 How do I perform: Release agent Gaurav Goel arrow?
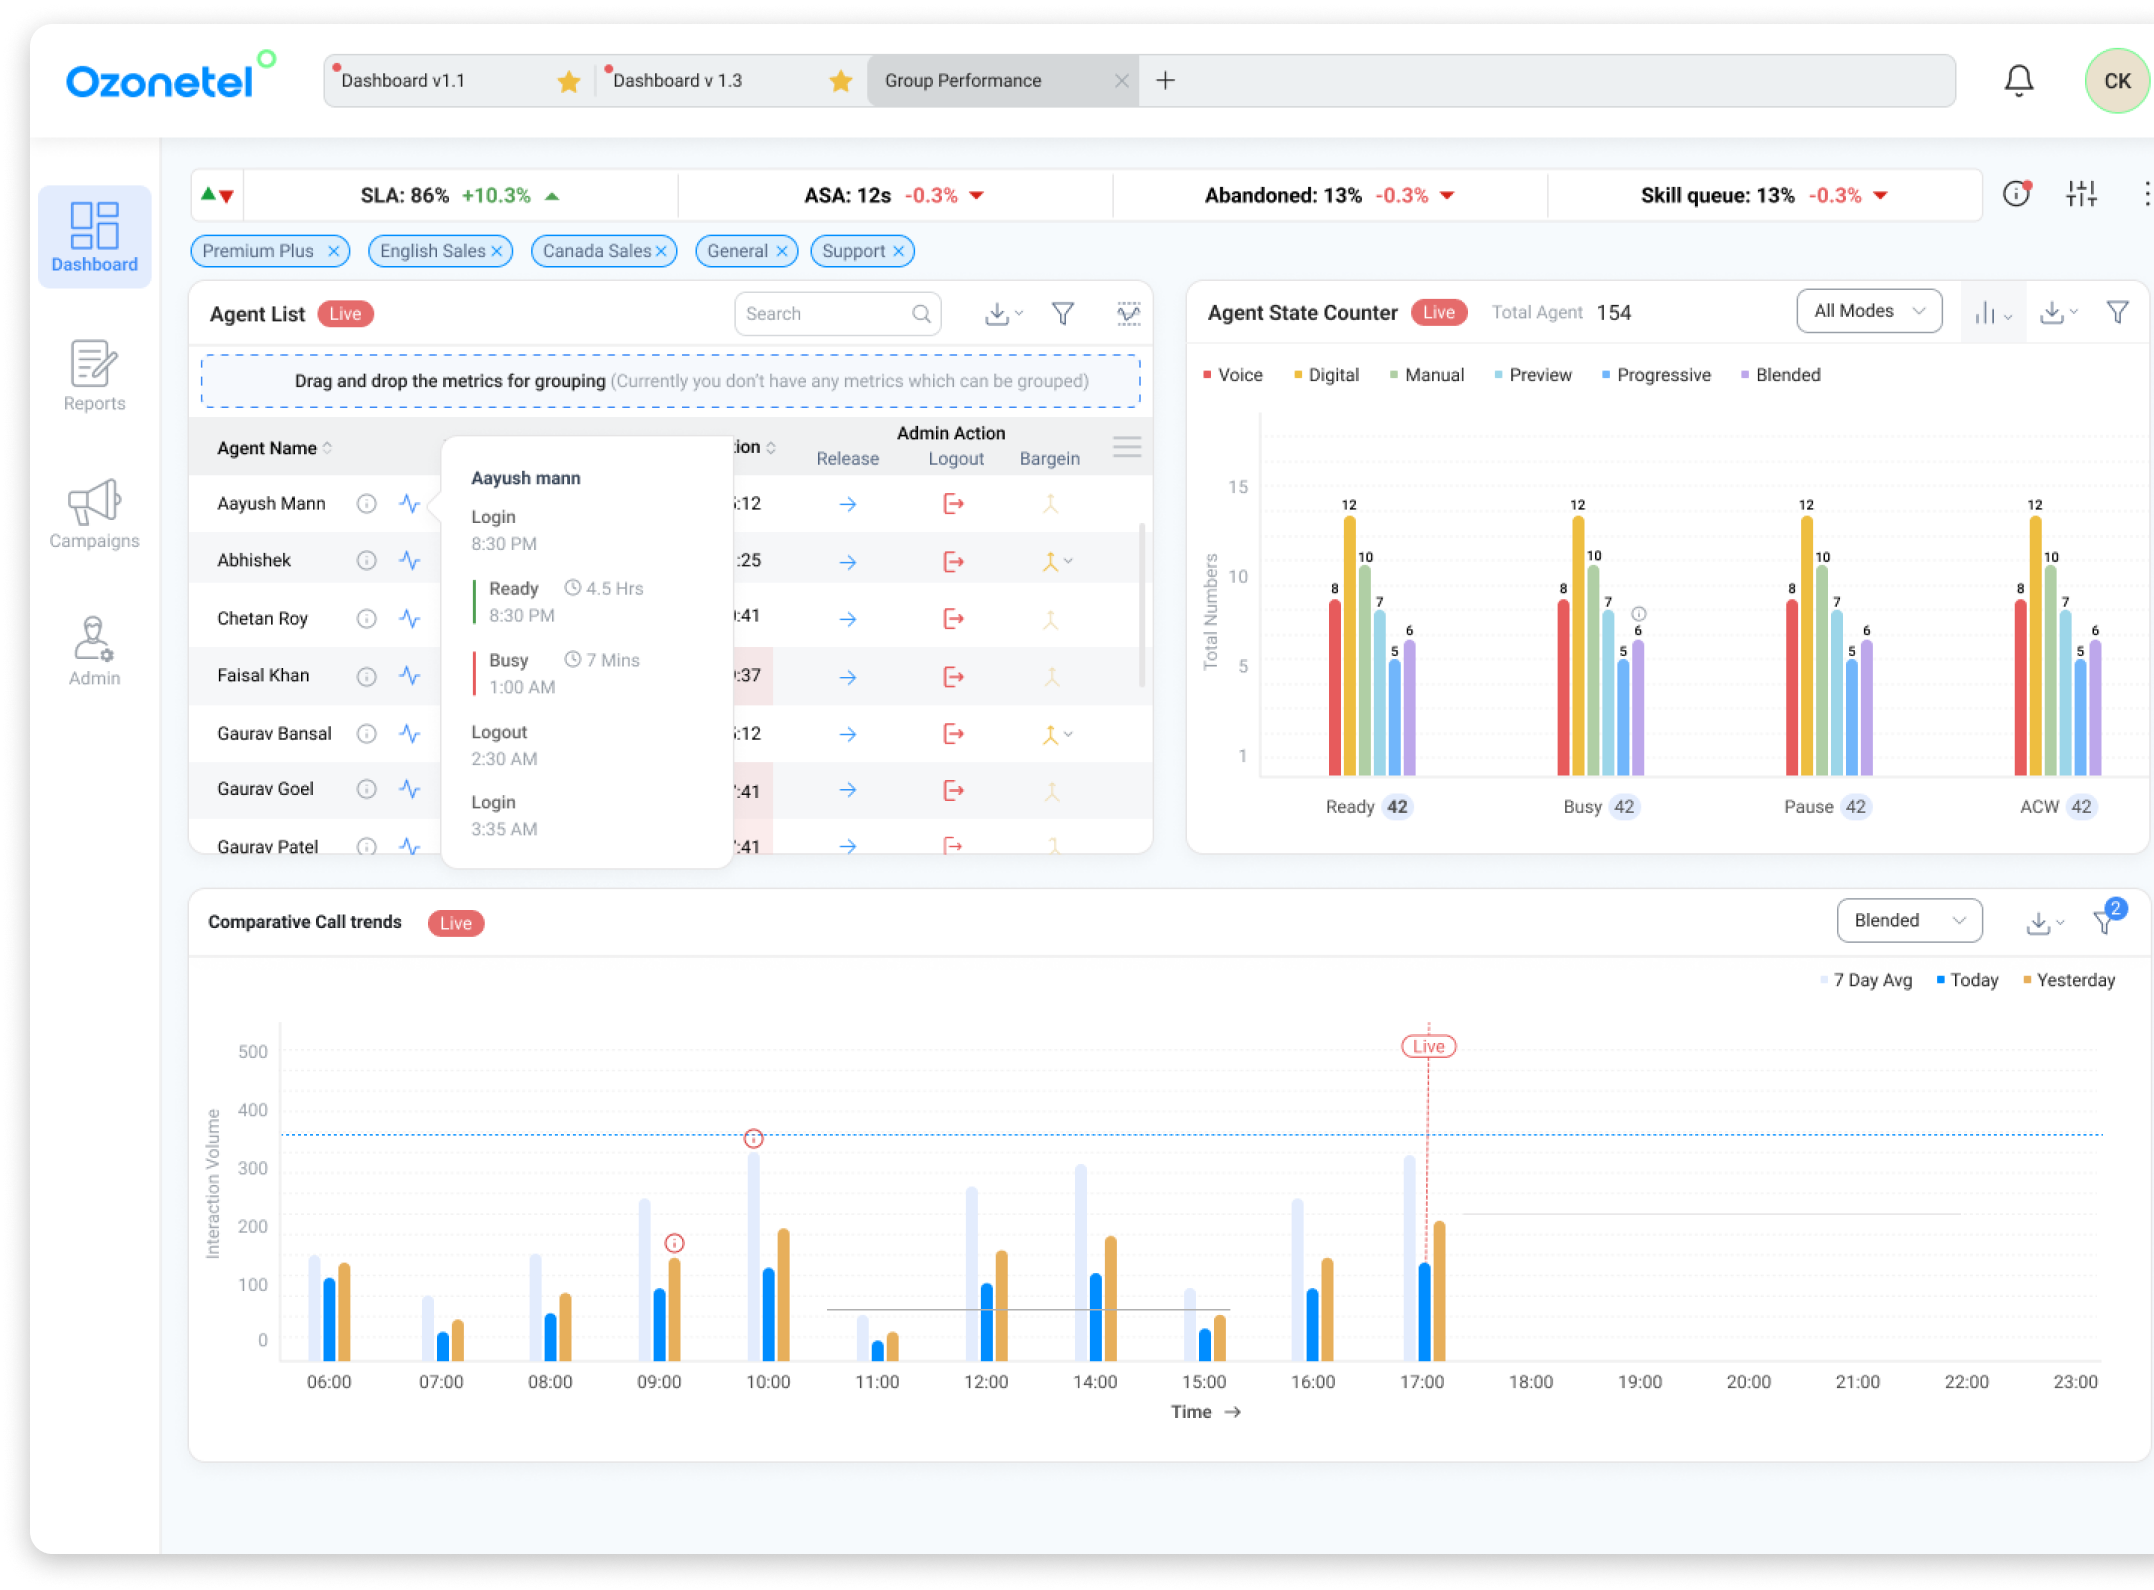pyautogui.click(x=848, y=790)
